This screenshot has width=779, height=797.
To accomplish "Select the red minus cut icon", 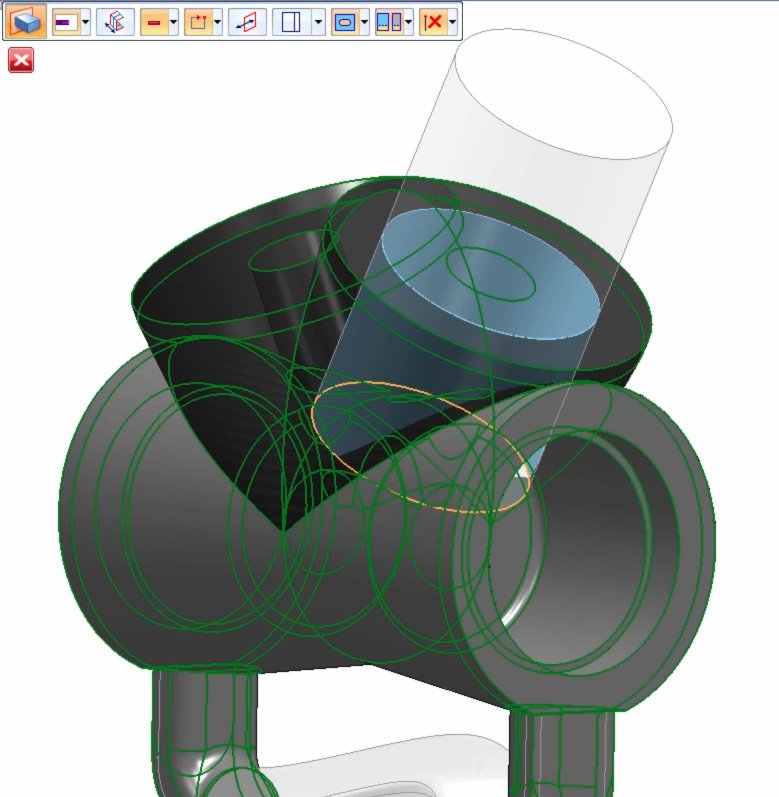I will tap(154, 22).
